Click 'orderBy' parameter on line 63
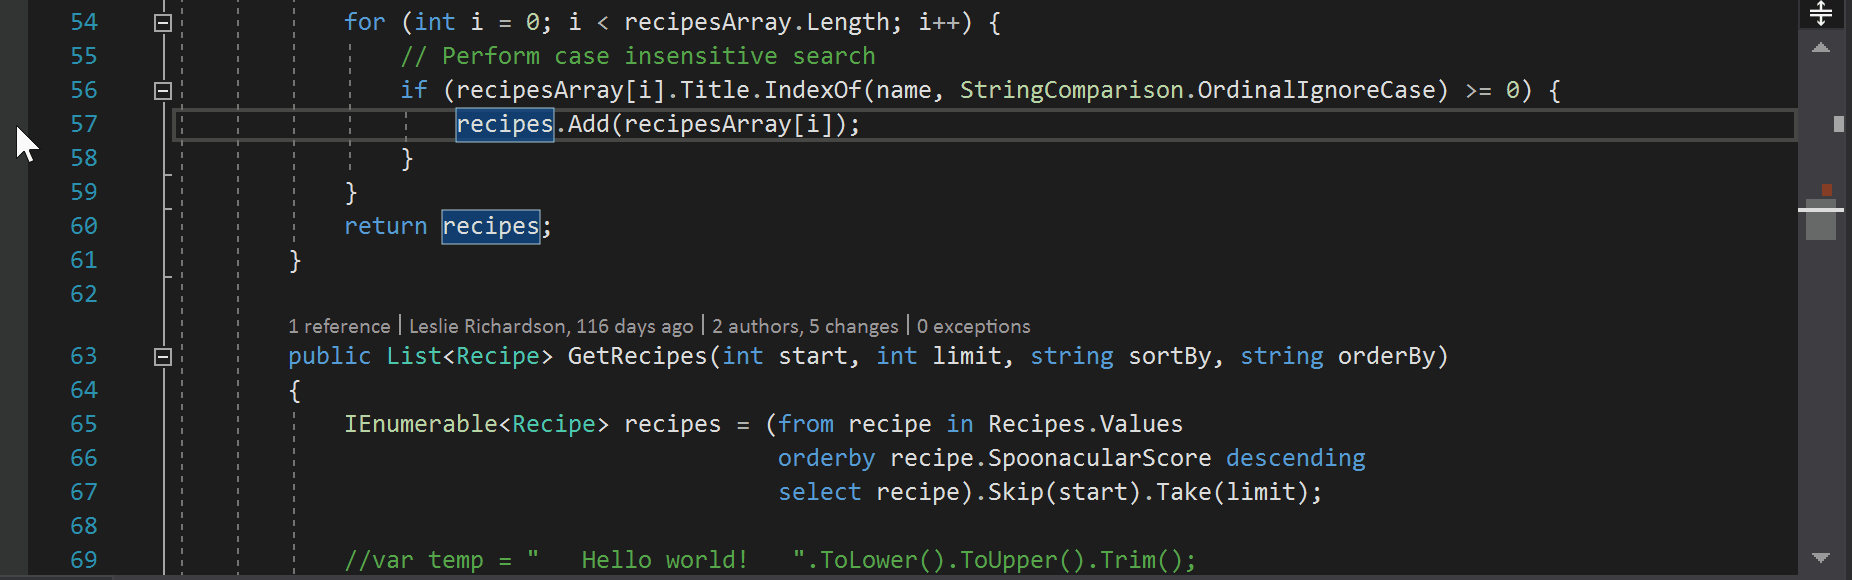 tap(1387, 356)
